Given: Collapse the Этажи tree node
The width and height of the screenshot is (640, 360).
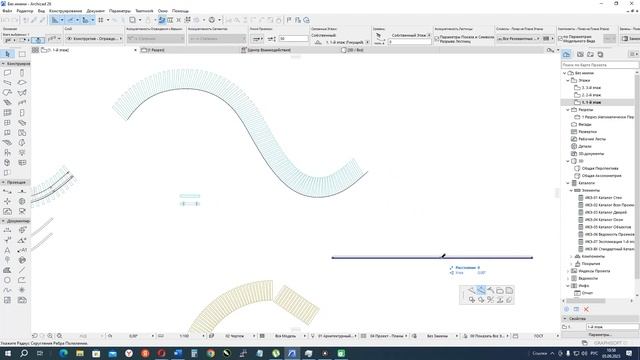Looking at the screenshot, I should 568,80.
